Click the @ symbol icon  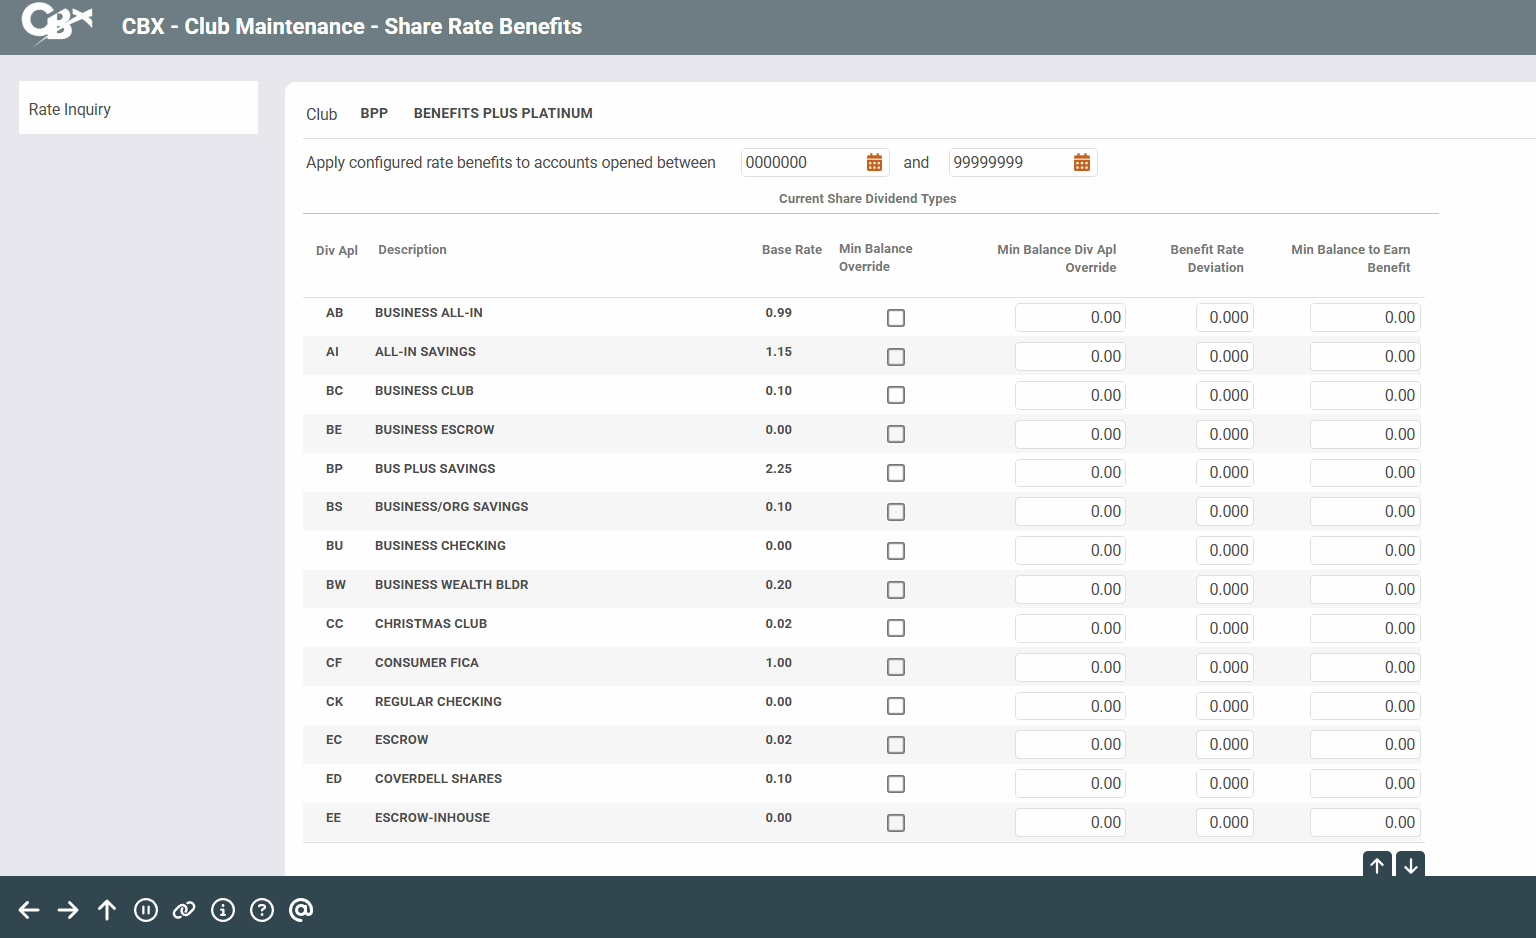pos(301,909)
